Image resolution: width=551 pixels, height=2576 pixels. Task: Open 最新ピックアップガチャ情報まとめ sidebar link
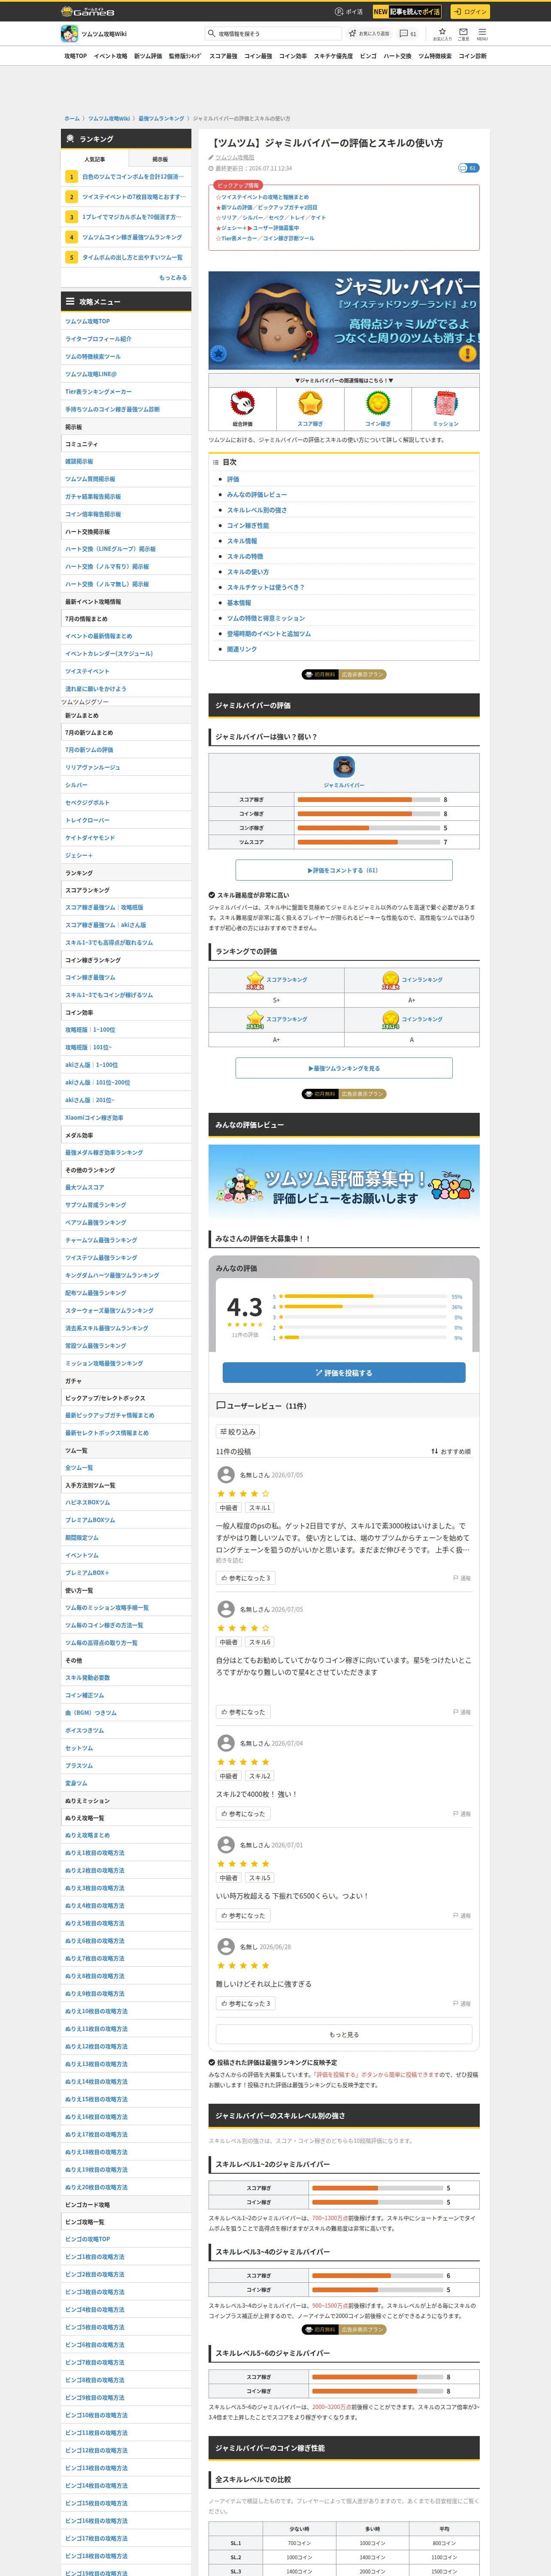click(110, 1416)
